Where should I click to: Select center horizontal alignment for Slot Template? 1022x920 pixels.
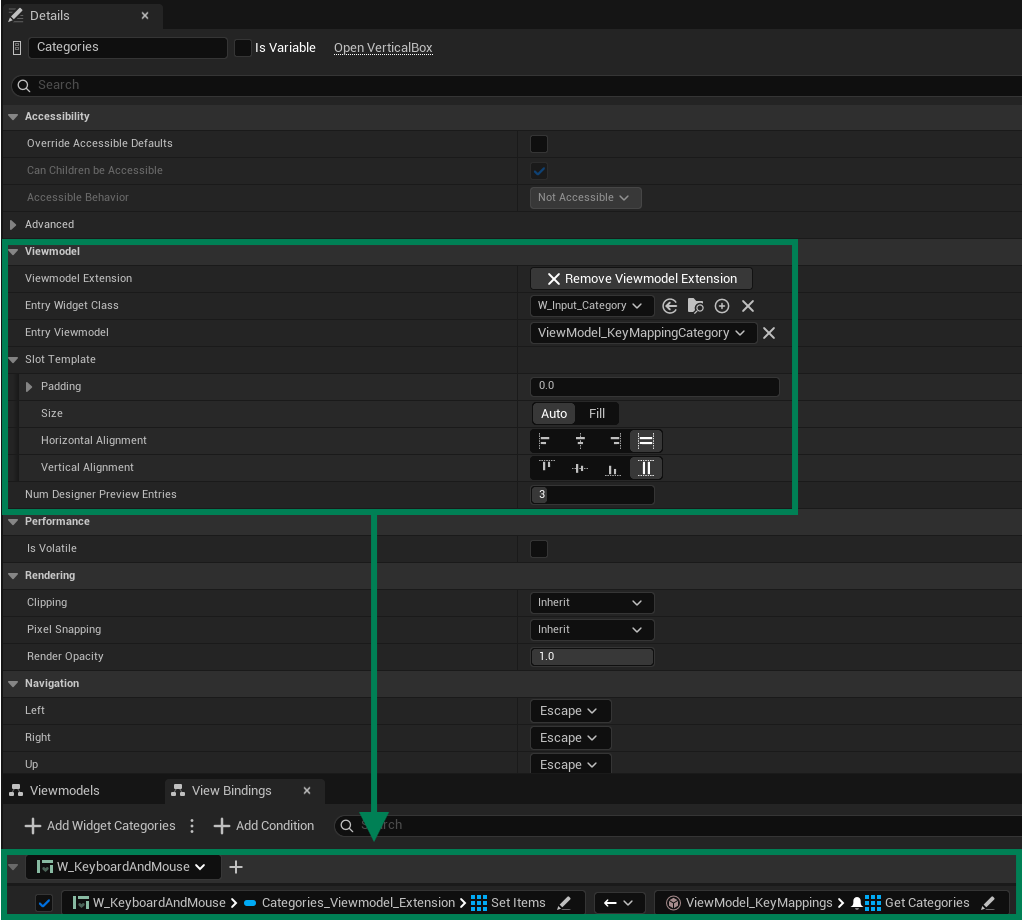[578, 440]
